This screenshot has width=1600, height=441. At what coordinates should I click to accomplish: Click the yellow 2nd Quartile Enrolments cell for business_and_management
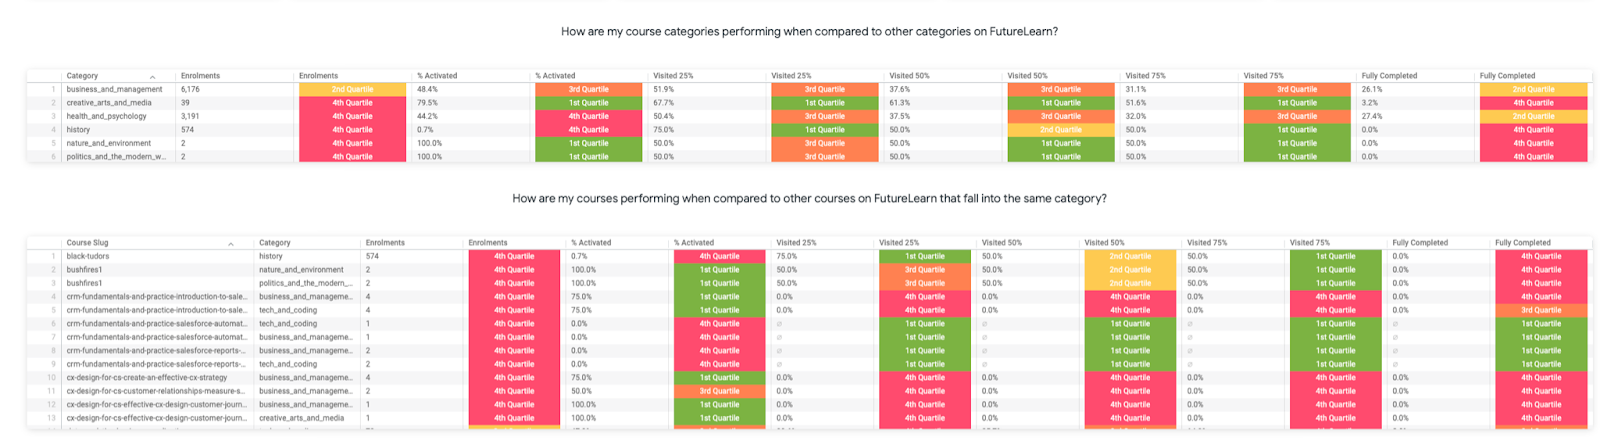tap(352, 89)
